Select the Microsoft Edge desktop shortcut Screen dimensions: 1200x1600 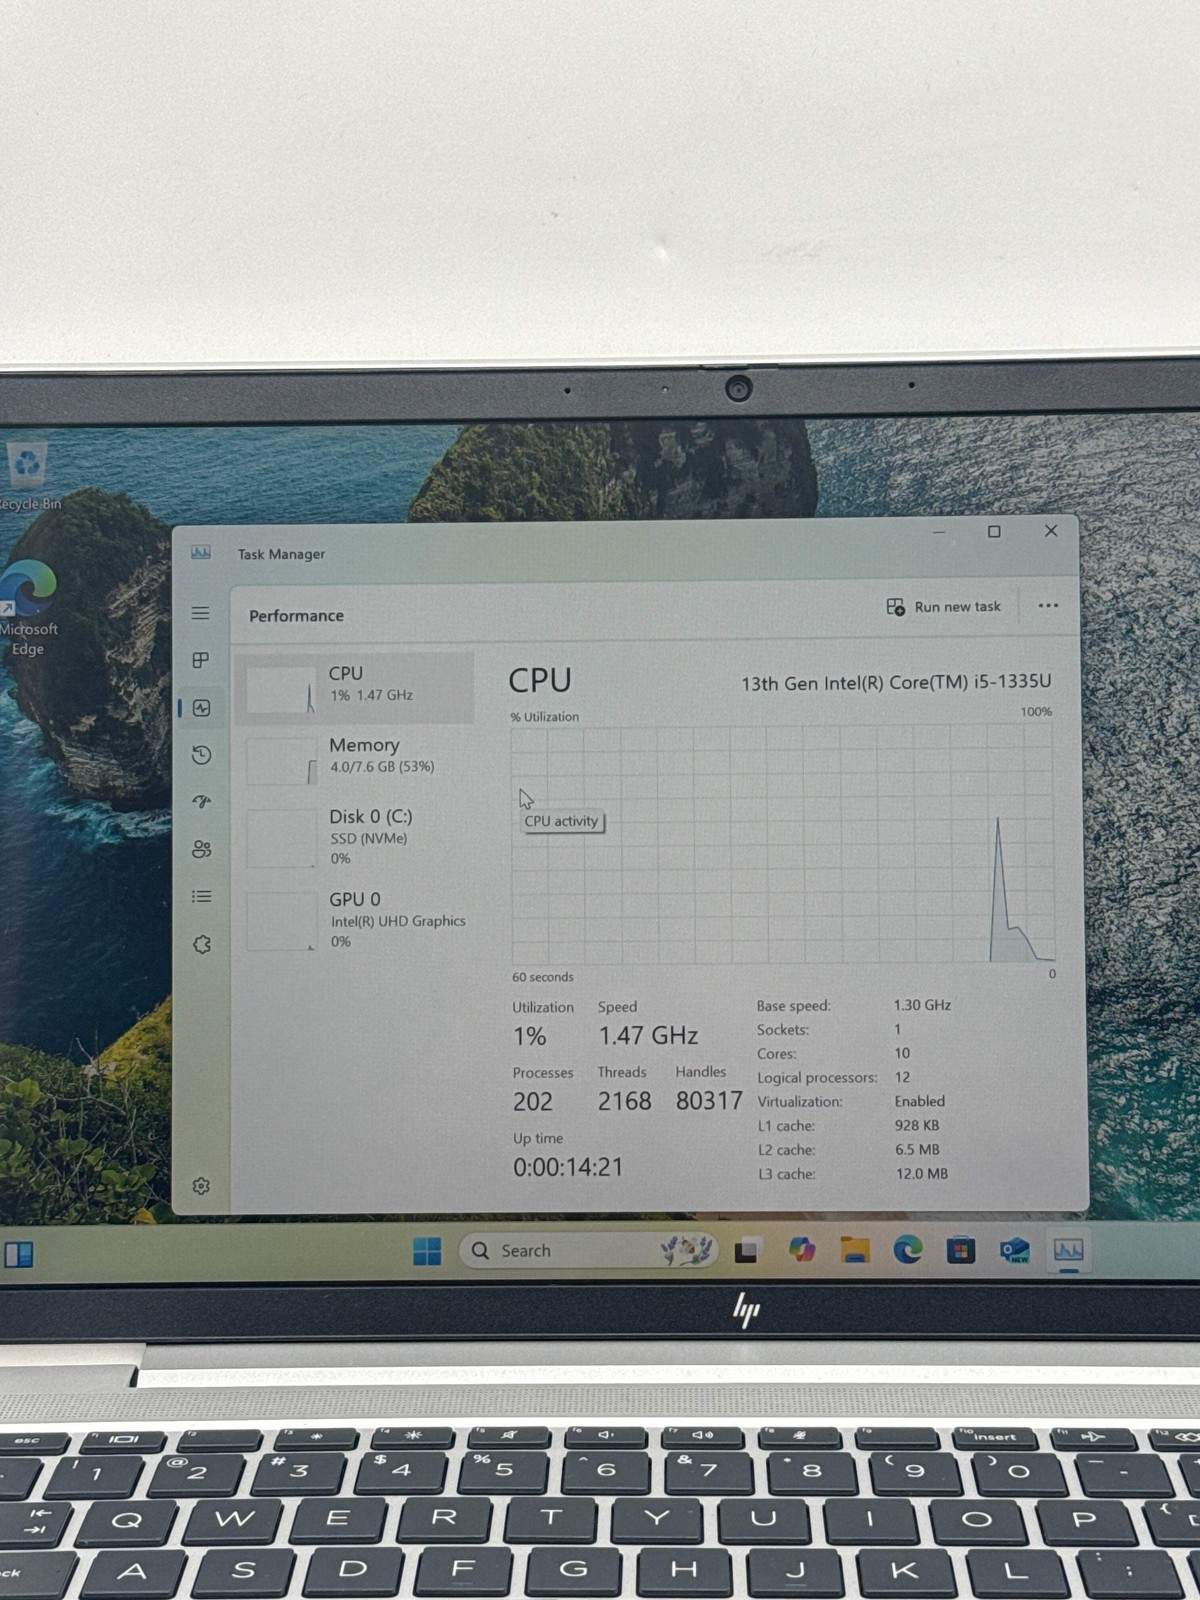pyautogui.click(x=28, y=609)
